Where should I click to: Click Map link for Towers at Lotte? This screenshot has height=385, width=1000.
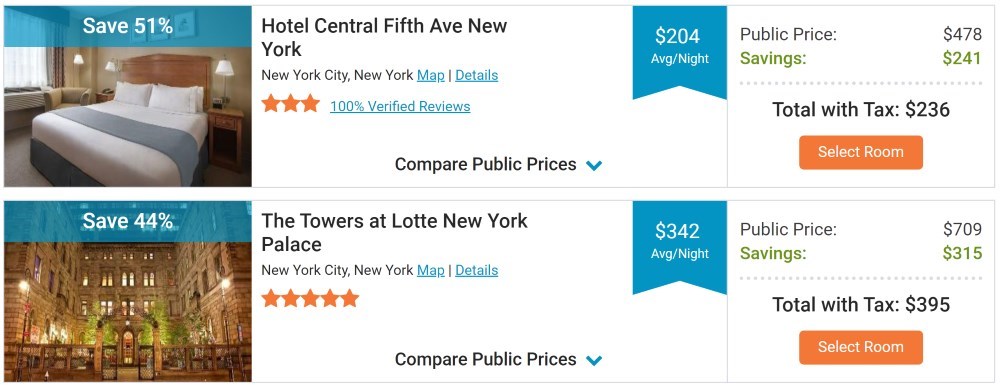point(430,270)
